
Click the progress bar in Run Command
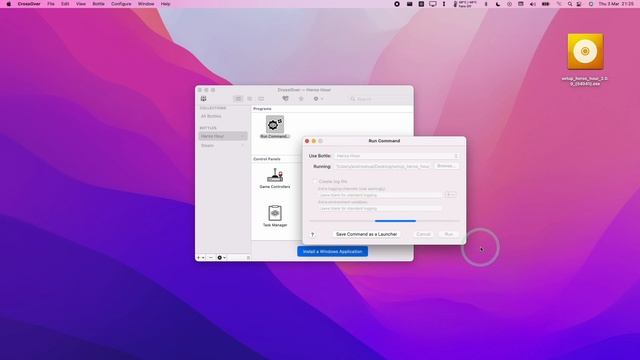pyautogui.click(x=384, y=221)
